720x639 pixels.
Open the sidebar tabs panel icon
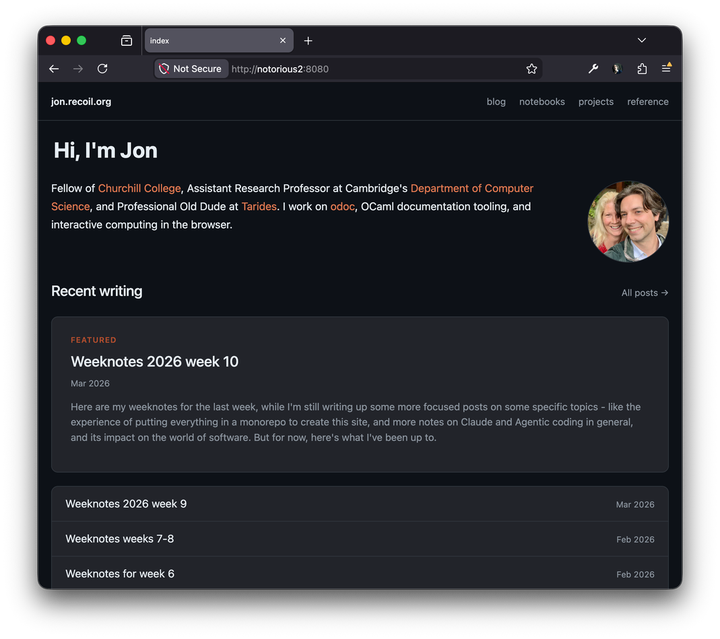[x=126, y=41]
